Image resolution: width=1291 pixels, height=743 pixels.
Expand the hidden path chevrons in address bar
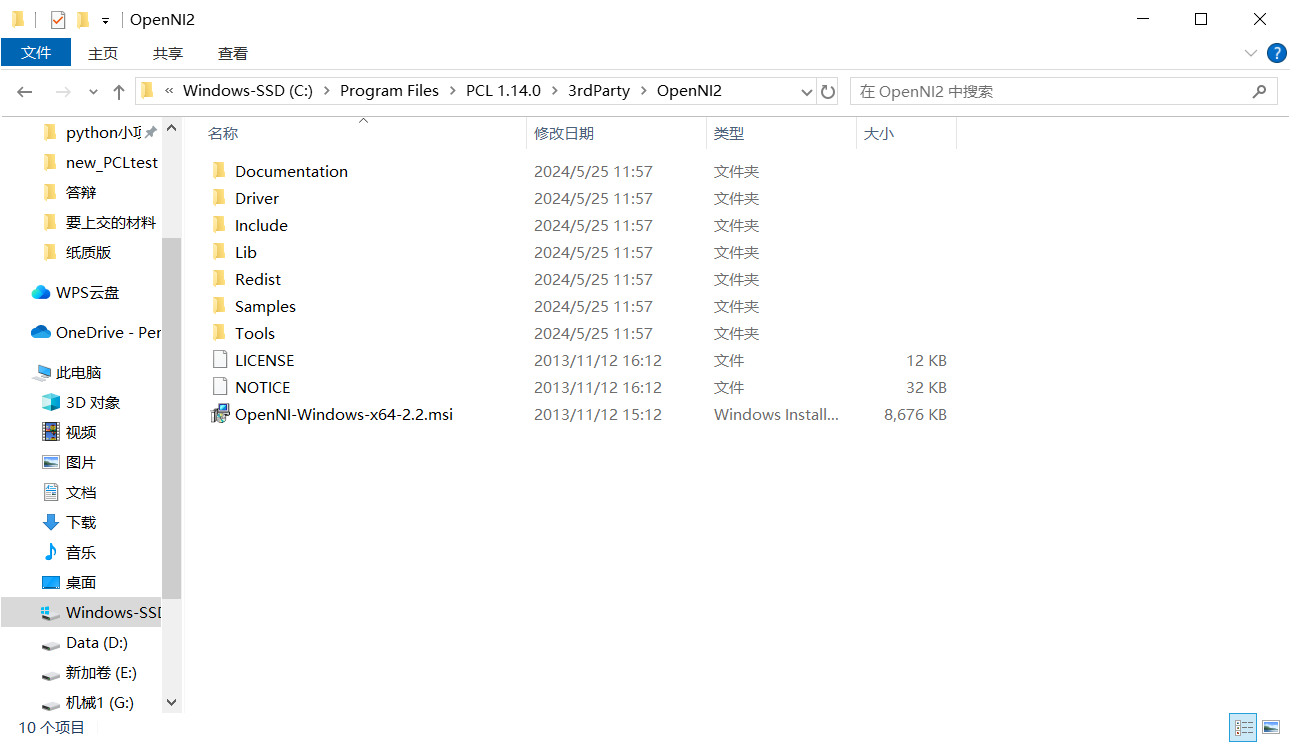(x=169, y=91)
